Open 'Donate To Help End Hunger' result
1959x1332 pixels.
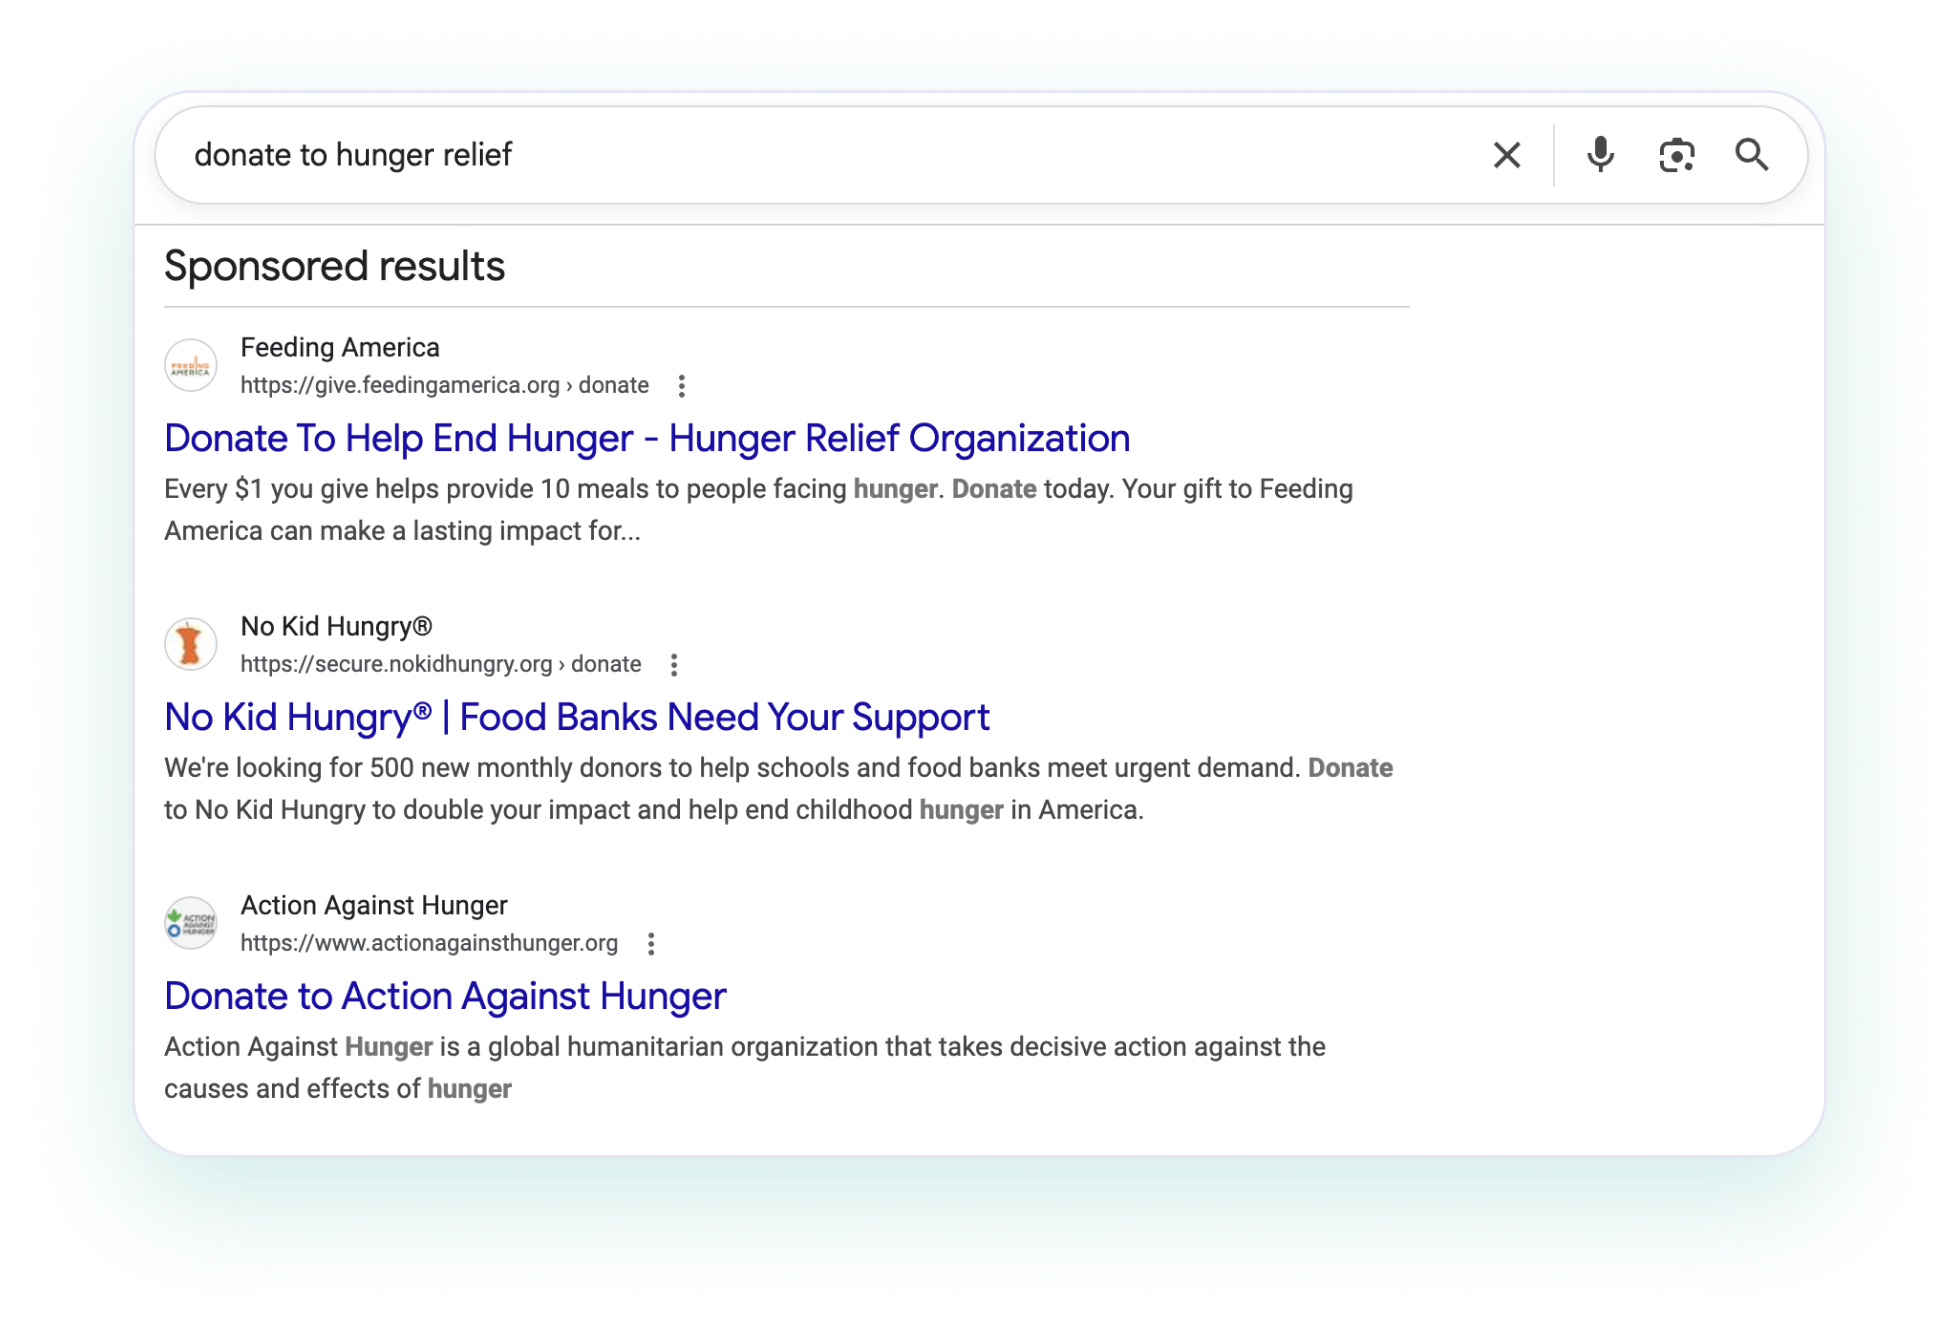(x=647, y=438)
